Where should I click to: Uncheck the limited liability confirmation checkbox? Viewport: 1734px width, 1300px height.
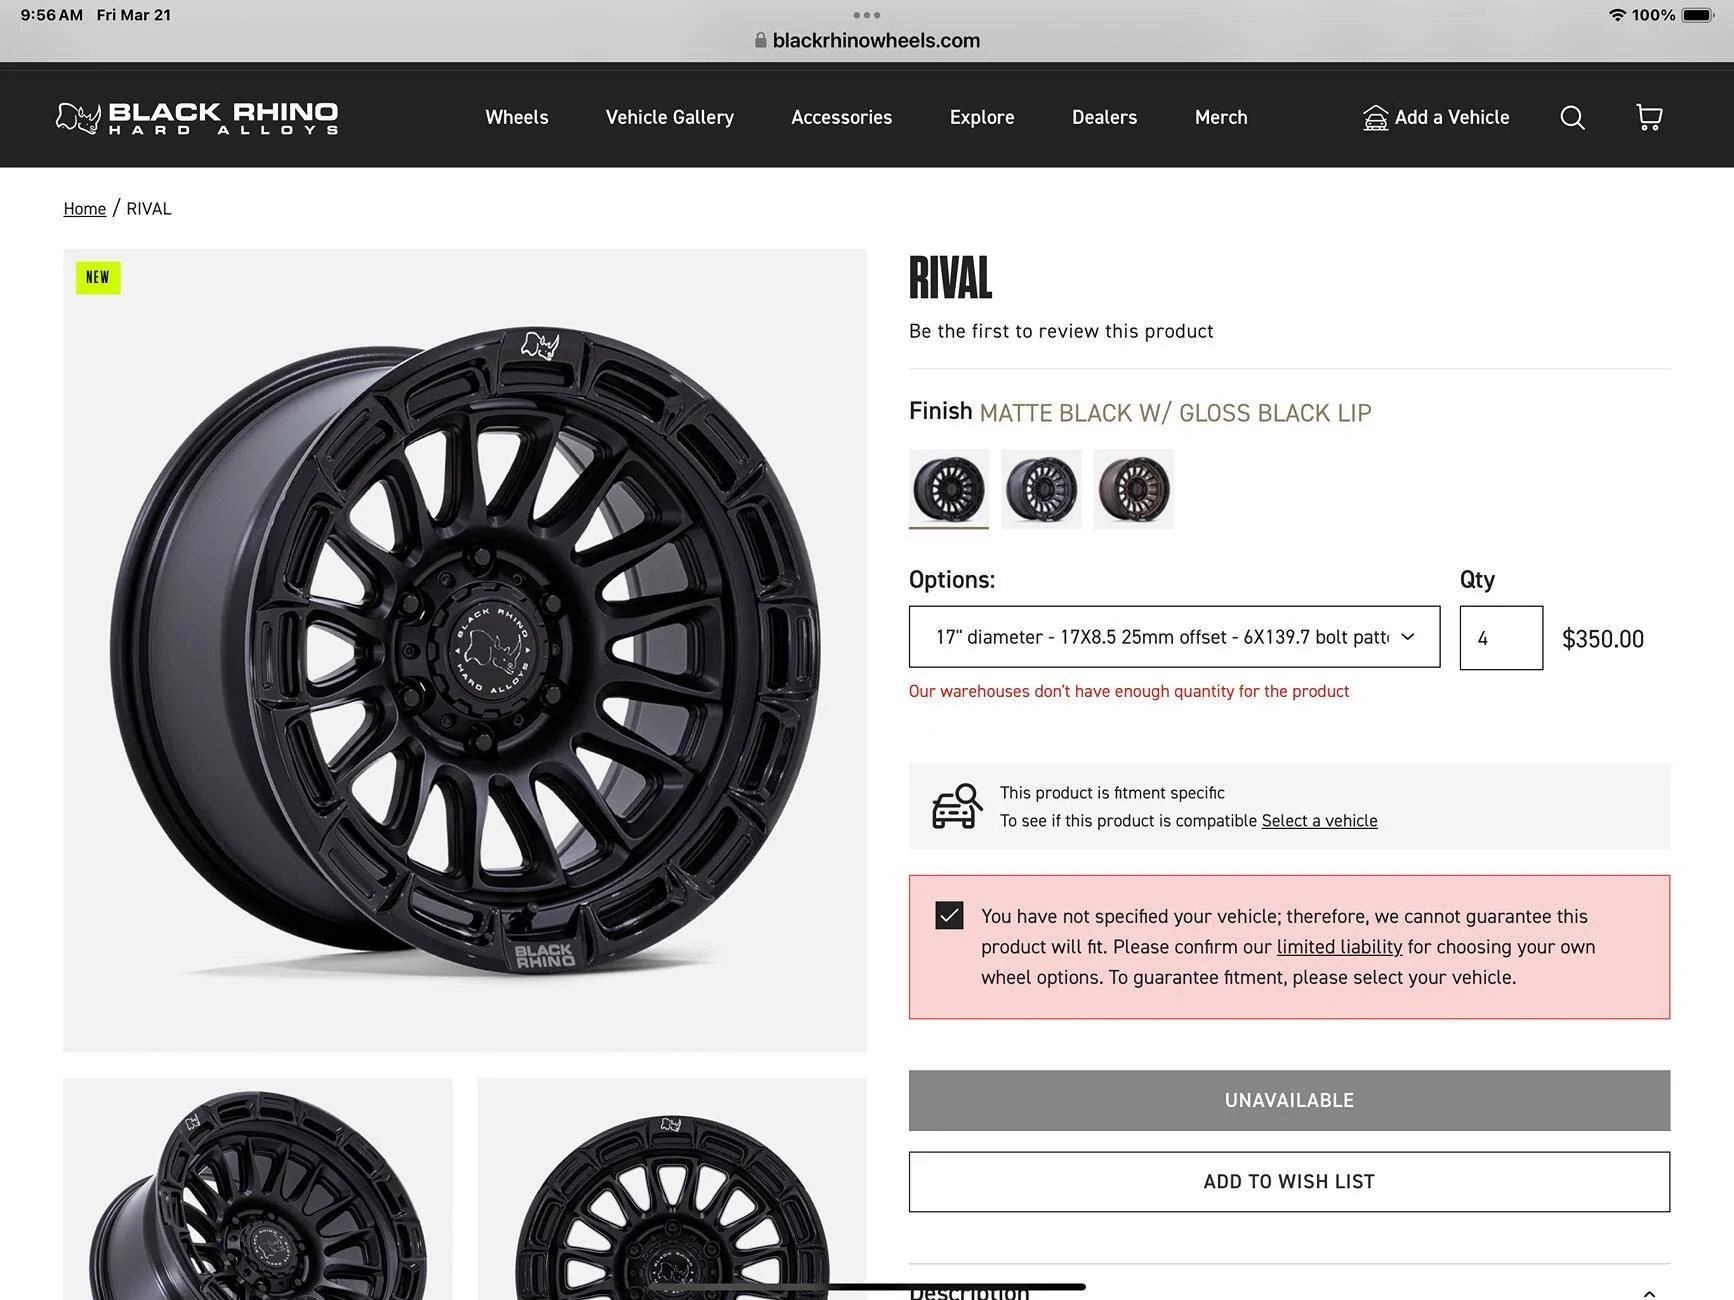[x=949, y=915]
